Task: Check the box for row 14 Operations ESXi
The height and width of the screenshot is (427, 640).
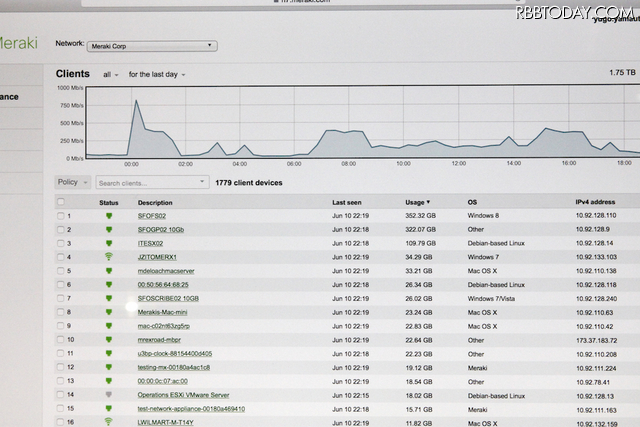Action: pos(60,395)
